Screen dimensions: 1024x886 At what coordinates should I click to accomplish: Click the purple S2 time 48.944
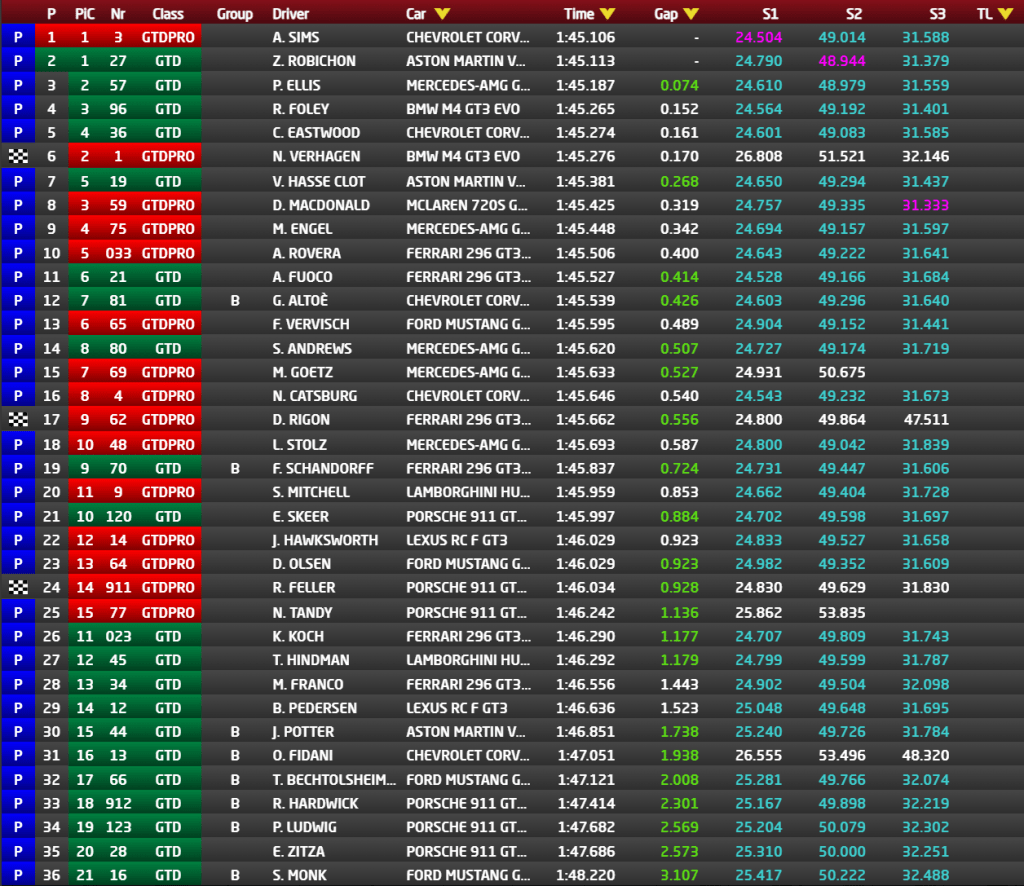coord(842,61)
